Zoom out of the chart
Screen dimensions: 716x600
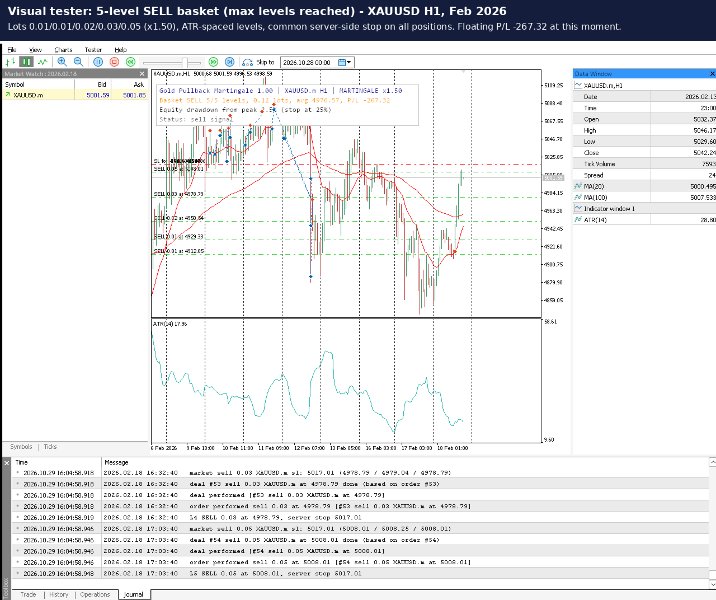pyautogui.click(x=79, y=62)
